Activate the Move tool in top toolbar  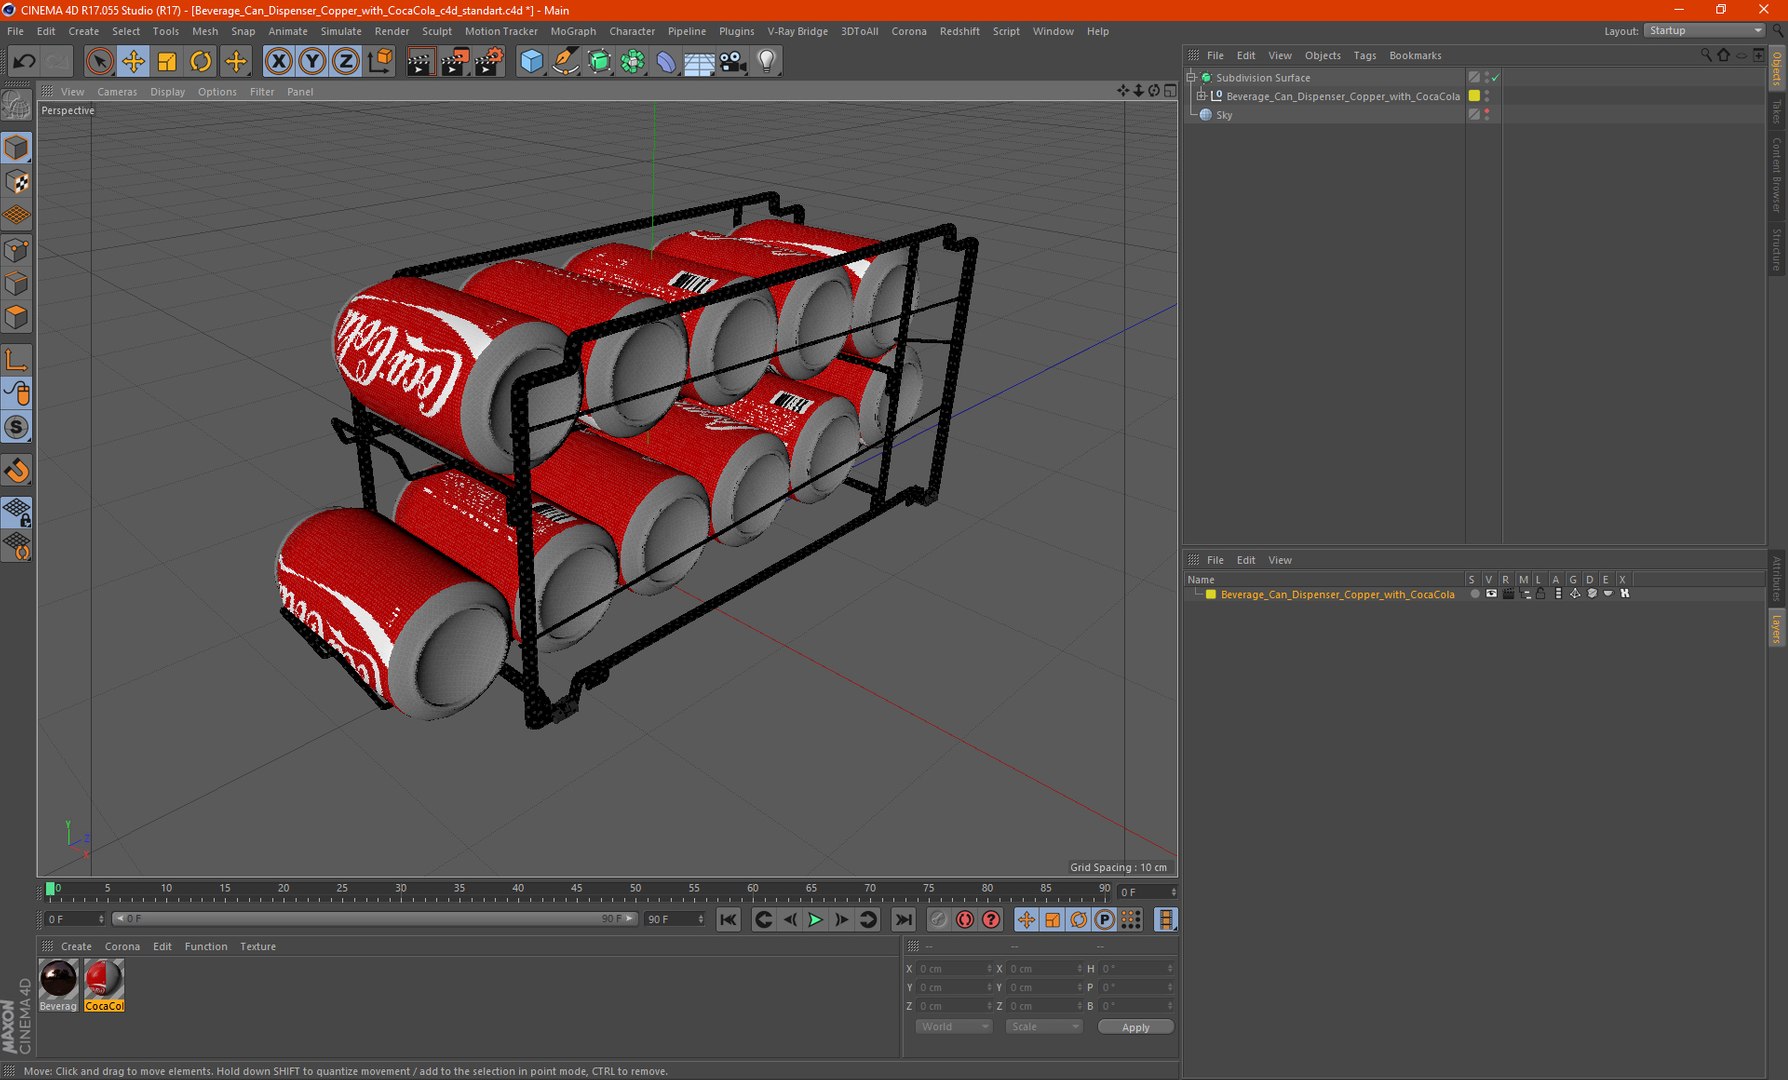point(133,62)
